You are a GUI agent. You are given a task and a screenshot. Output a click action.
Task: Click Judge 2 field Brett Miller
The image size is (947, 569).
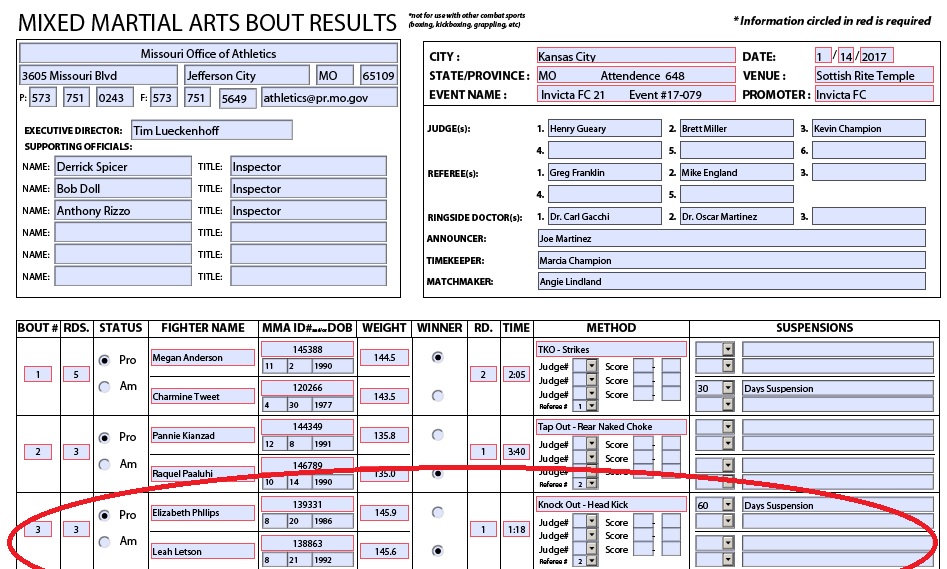[x=736, y=128]
